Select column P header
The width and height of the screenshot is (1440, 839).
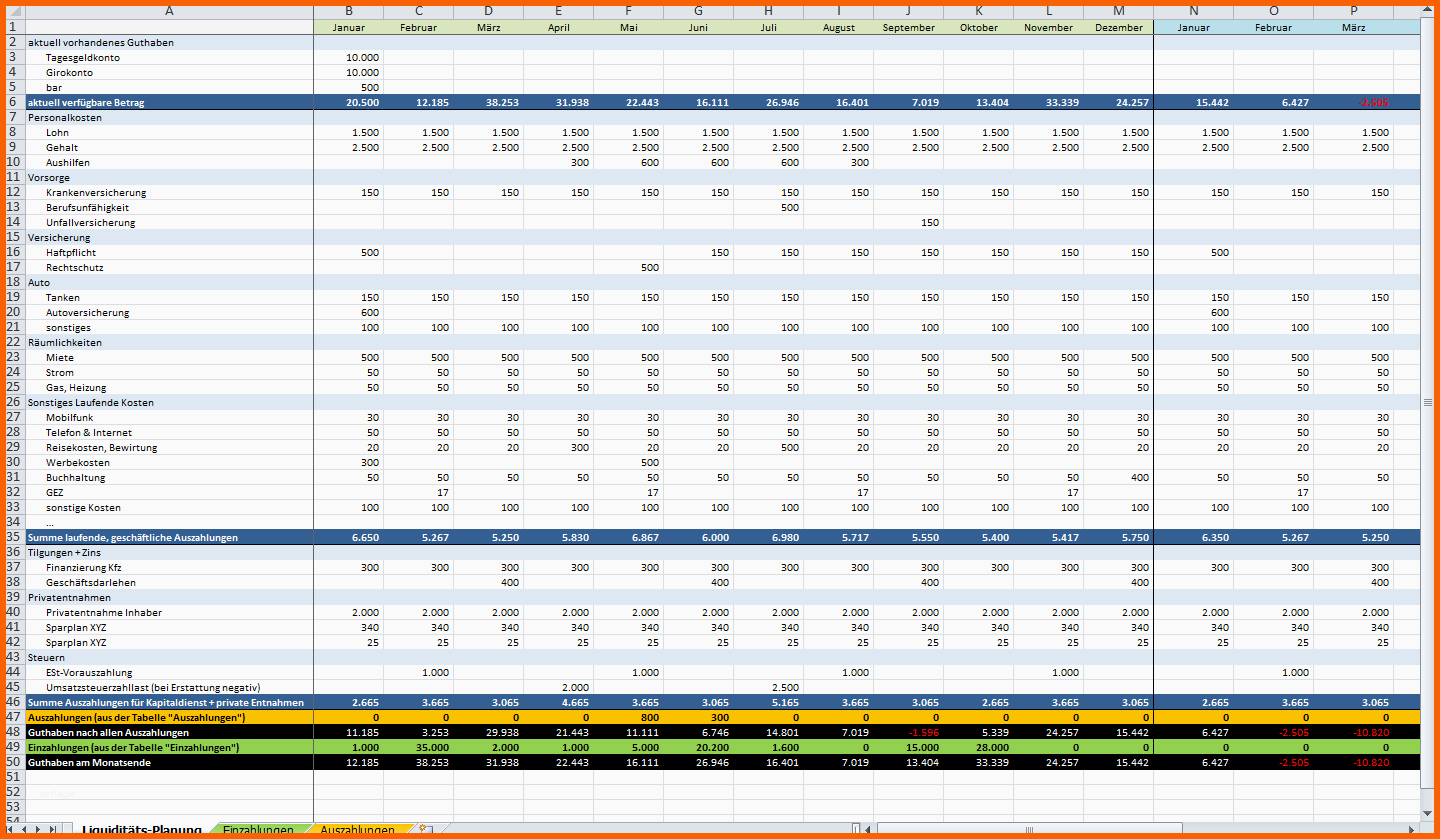click(1353, 12)
